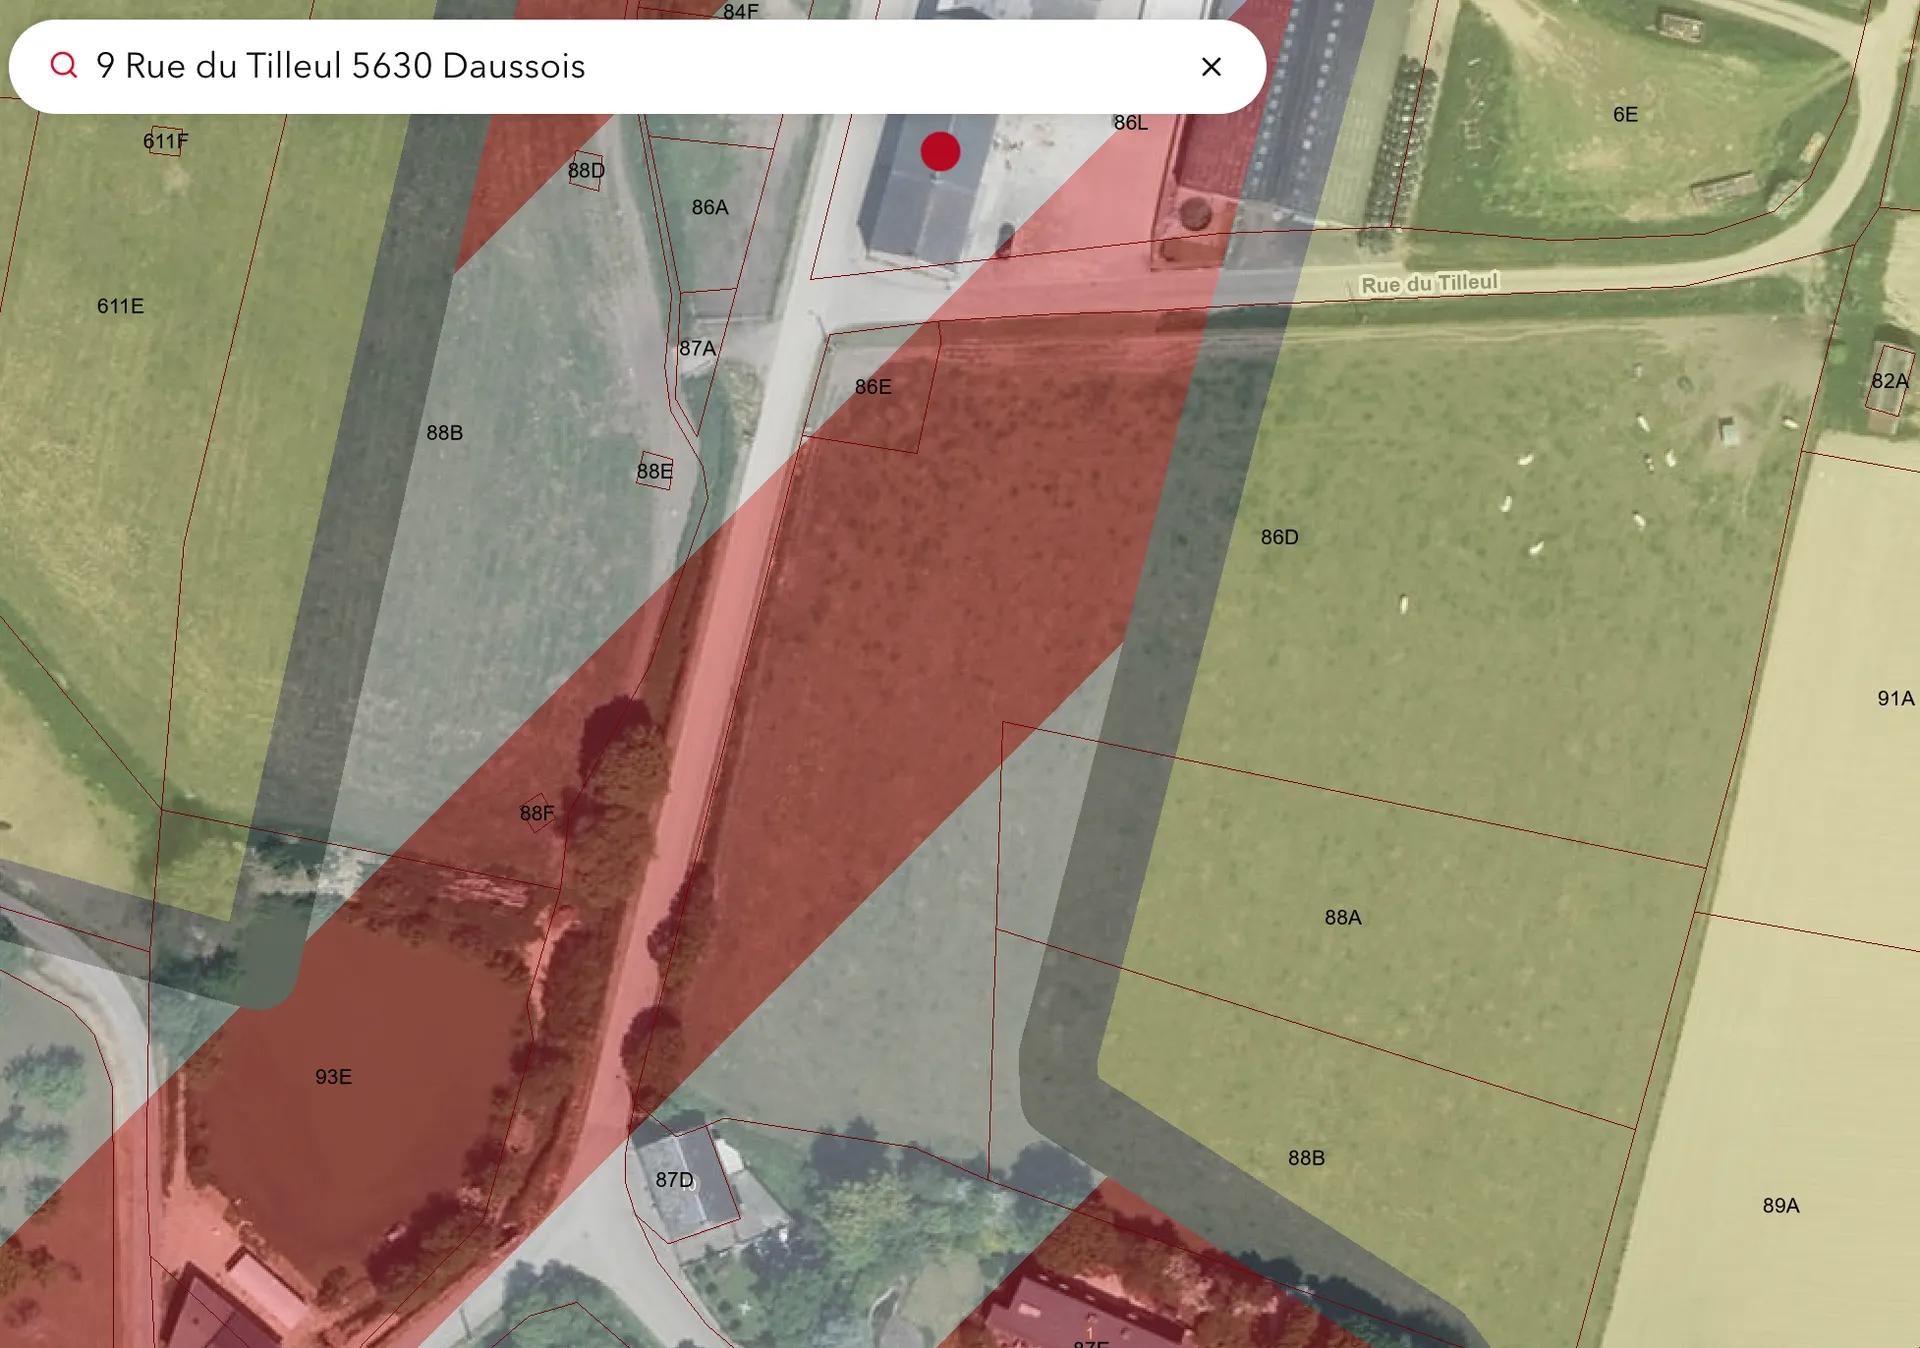Select parcel label 88E

point(654,471)
